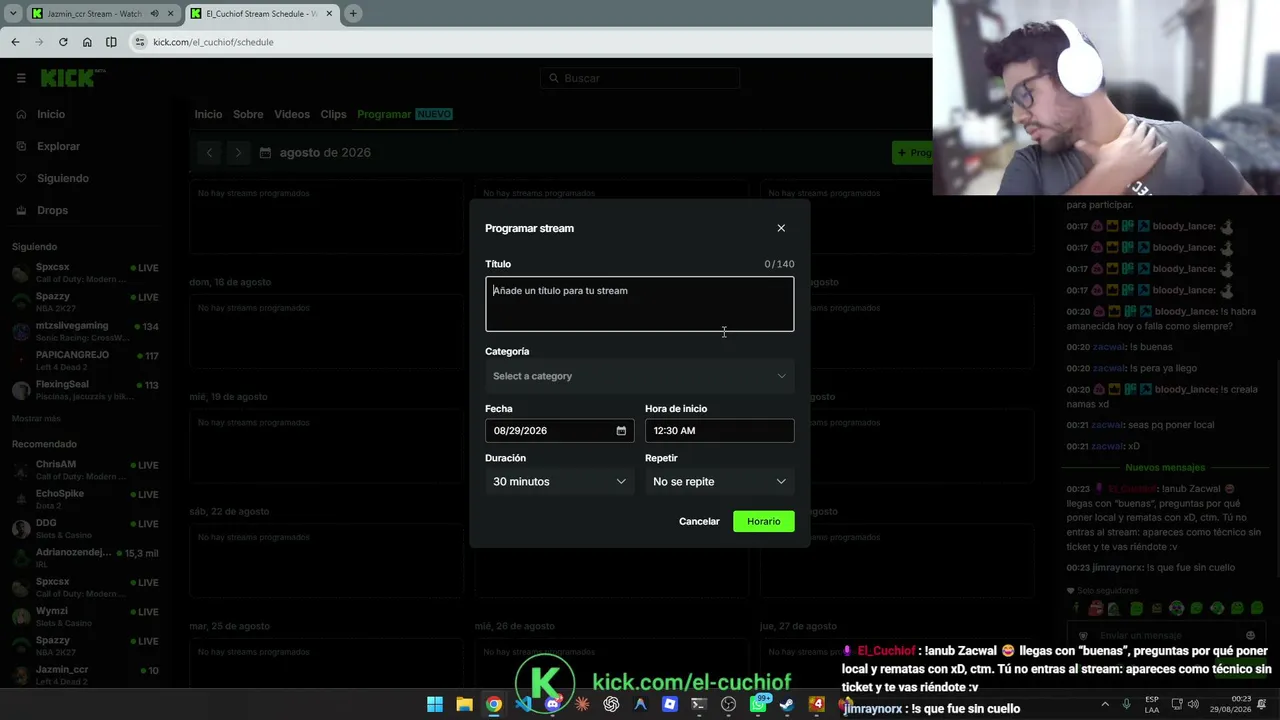
Task: Click the Kick logo
Action: (x=72, y=78)
